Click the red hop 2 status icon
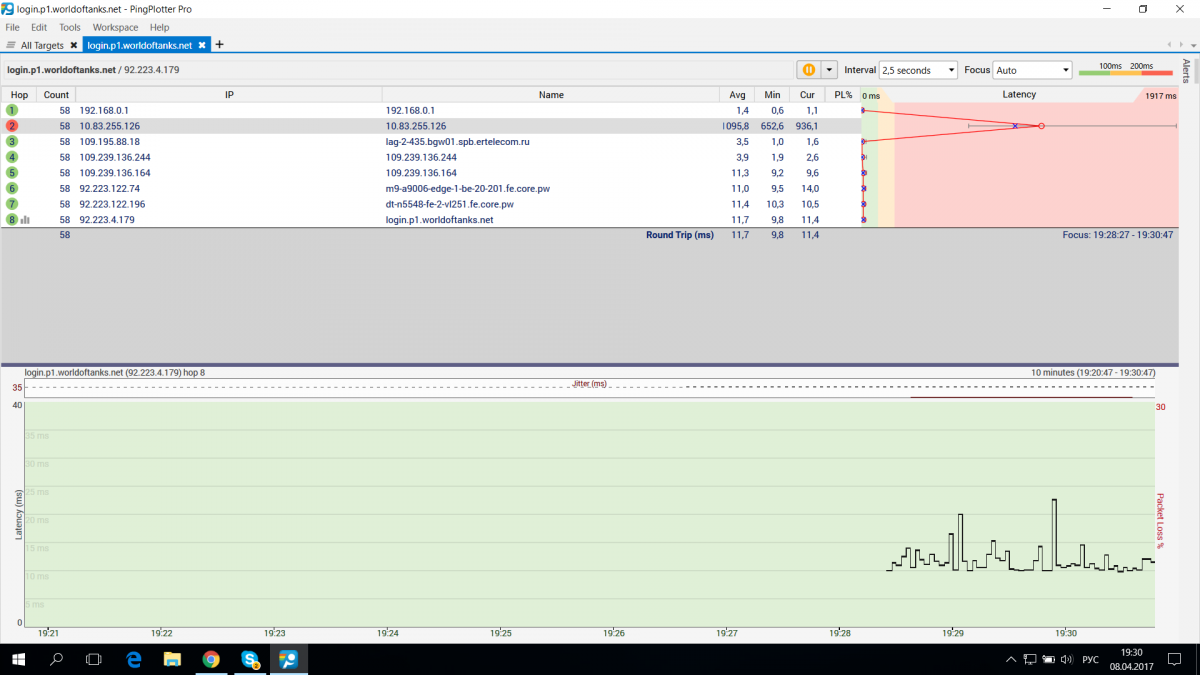The height and width of the screenshot is (675, 1200). 12,126
